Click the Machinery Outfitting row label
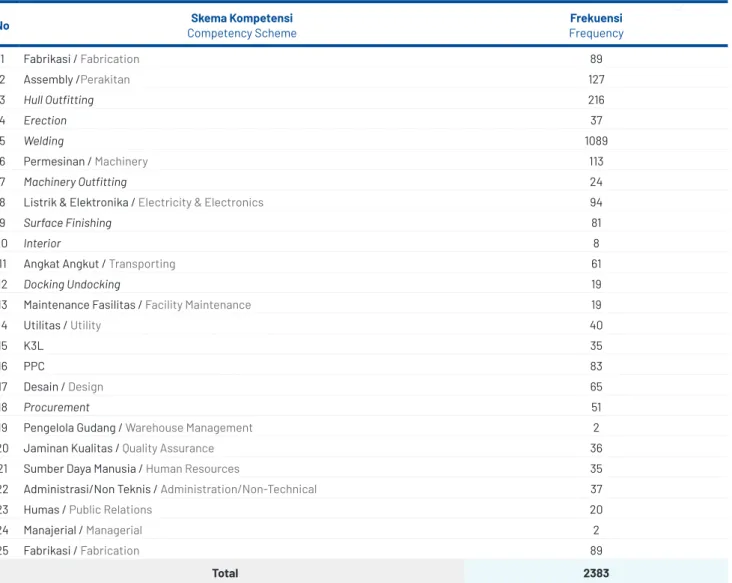Image resolution: width=732 pixels, height=583 pixels. pyautogui.click(x=75, y=182)
